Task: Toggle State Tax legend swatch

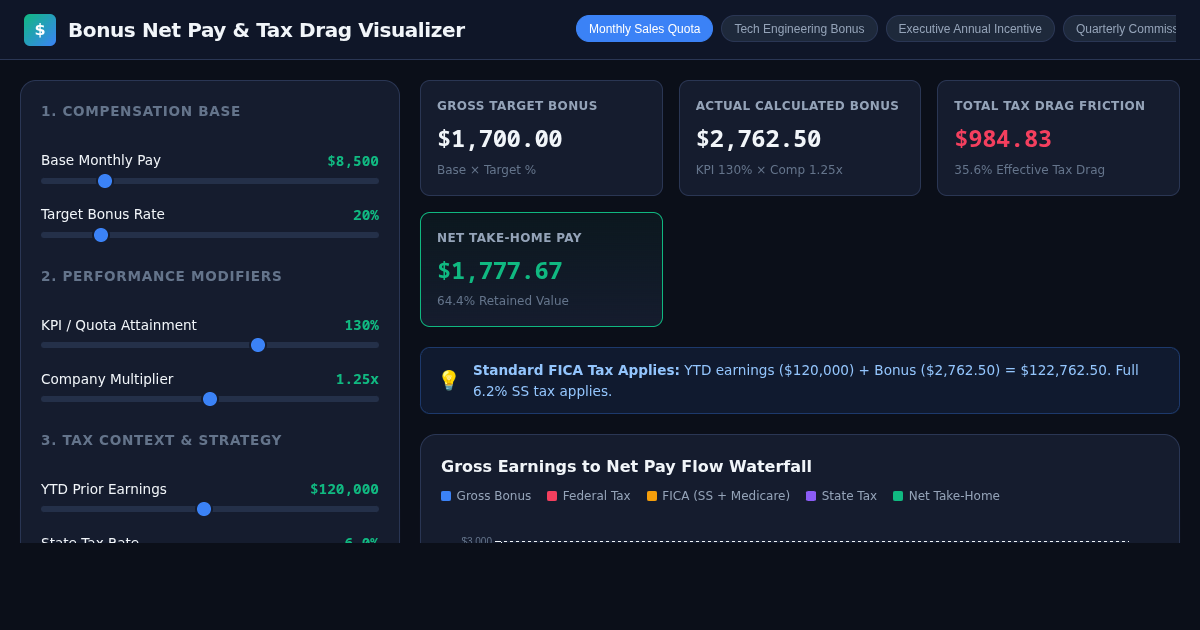Action: point(811,496)
